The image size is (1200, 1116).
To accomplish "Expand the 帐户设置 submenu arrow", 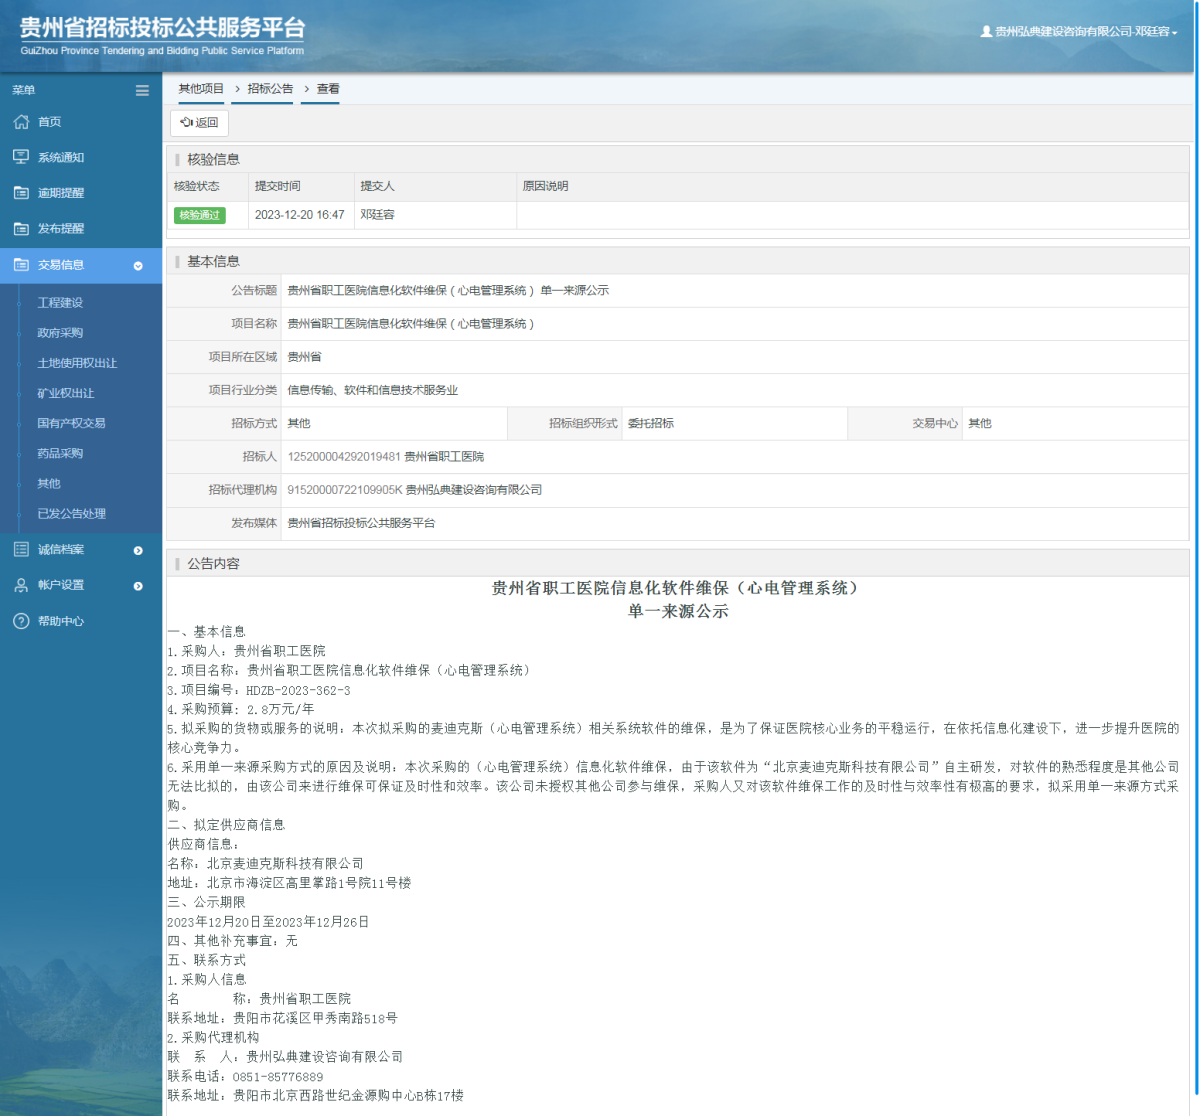I will tap(138, 586).
